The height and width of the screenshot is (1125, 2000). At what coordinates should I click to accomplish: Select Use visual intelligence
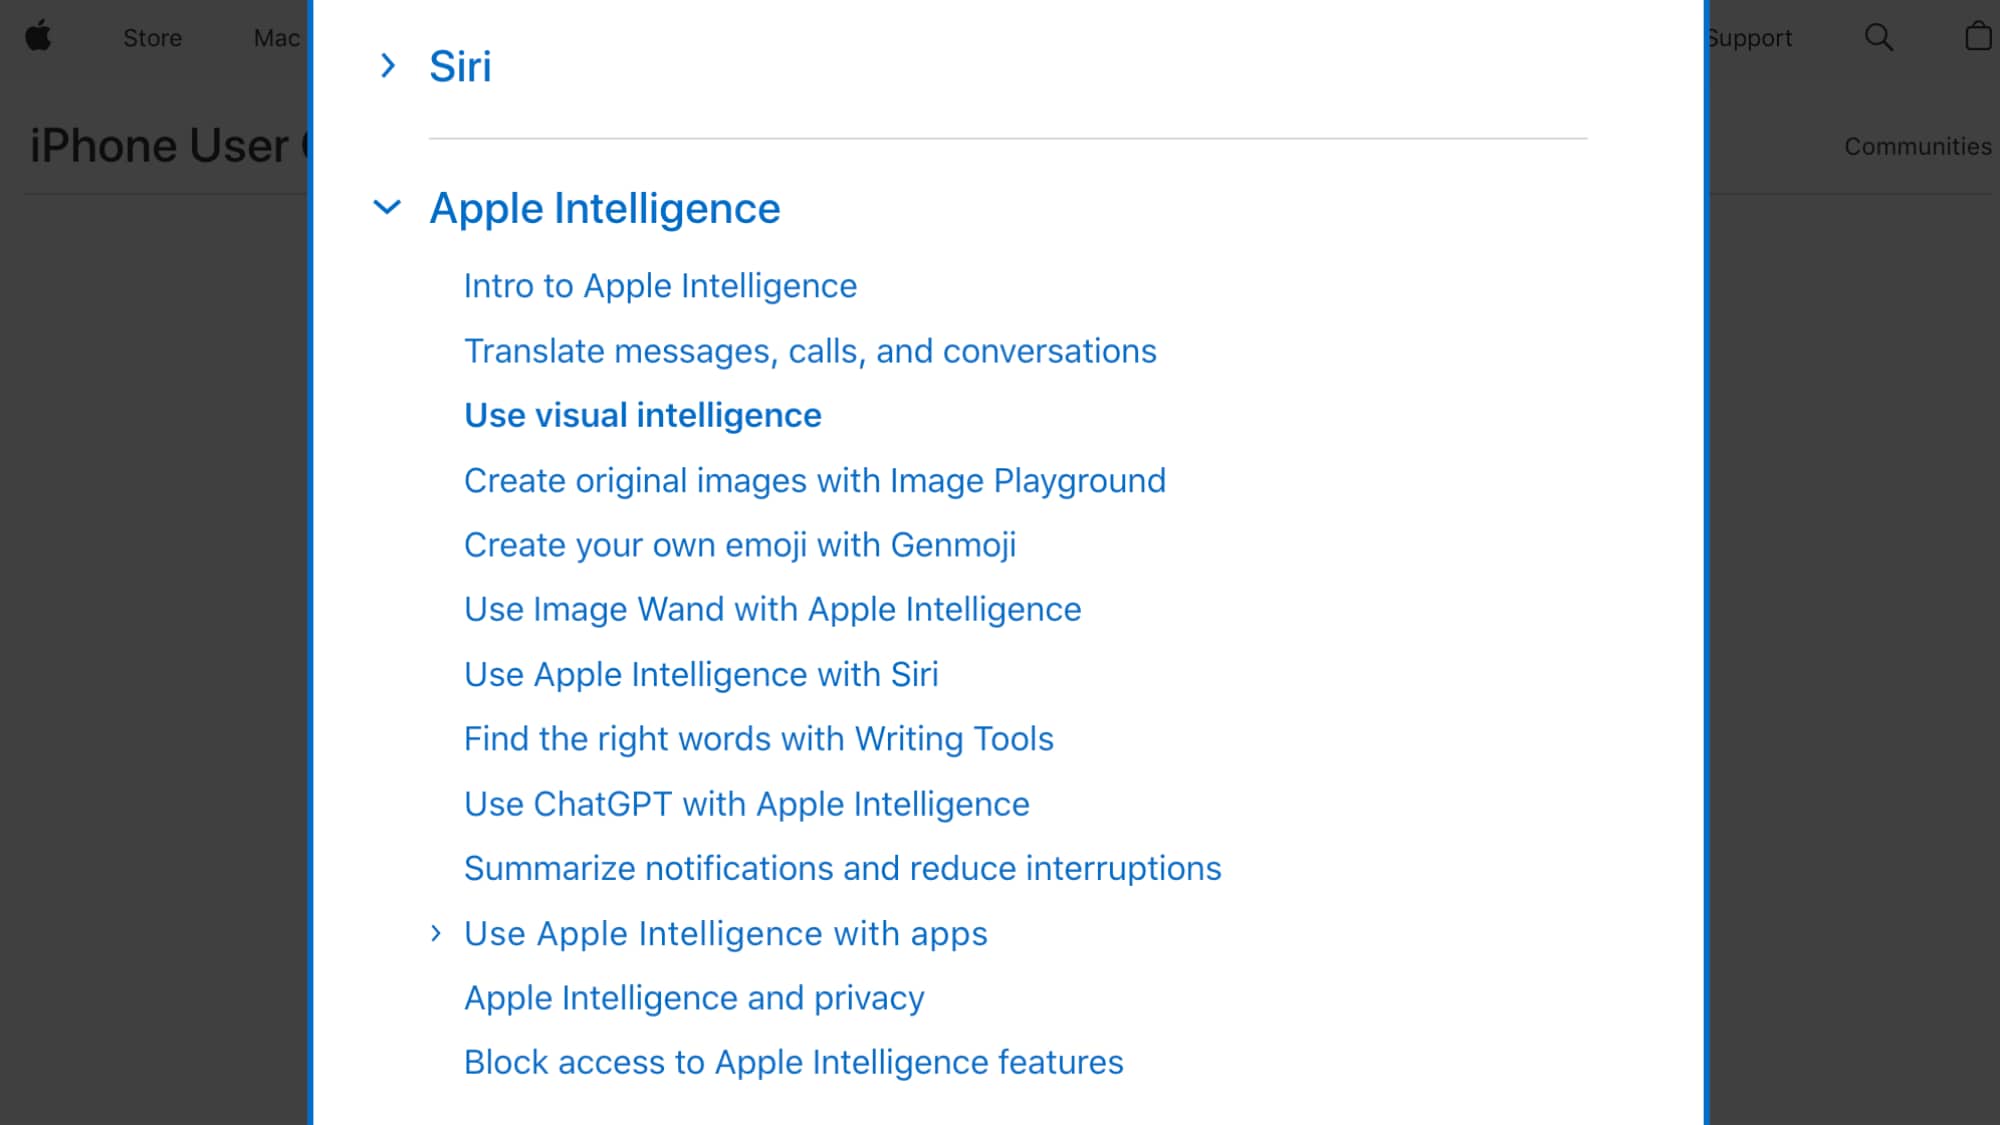[642, 415]
